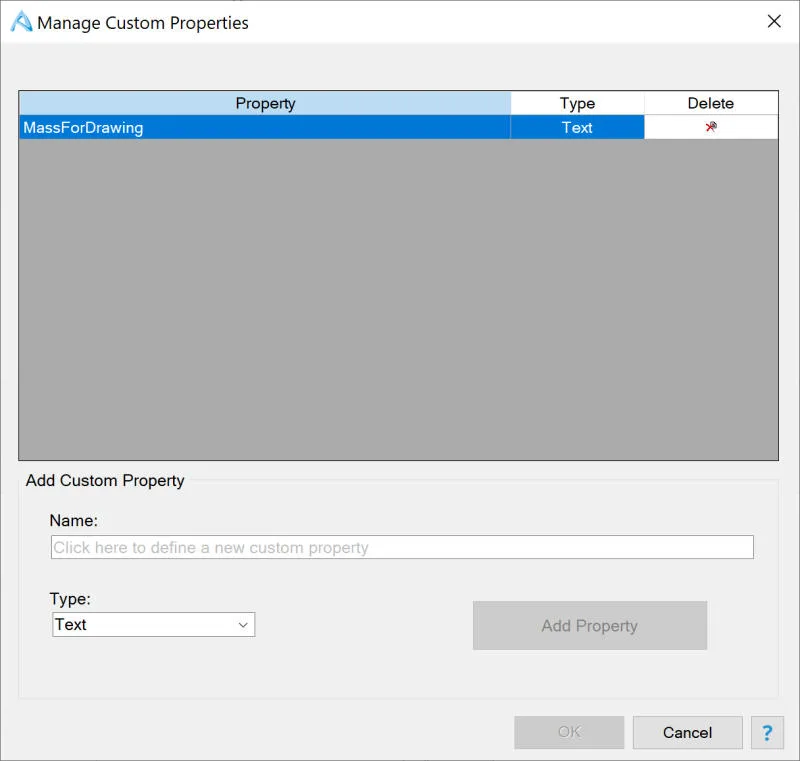
Task: Click the Type: label above the dropdown
Action: pos(70,598)
